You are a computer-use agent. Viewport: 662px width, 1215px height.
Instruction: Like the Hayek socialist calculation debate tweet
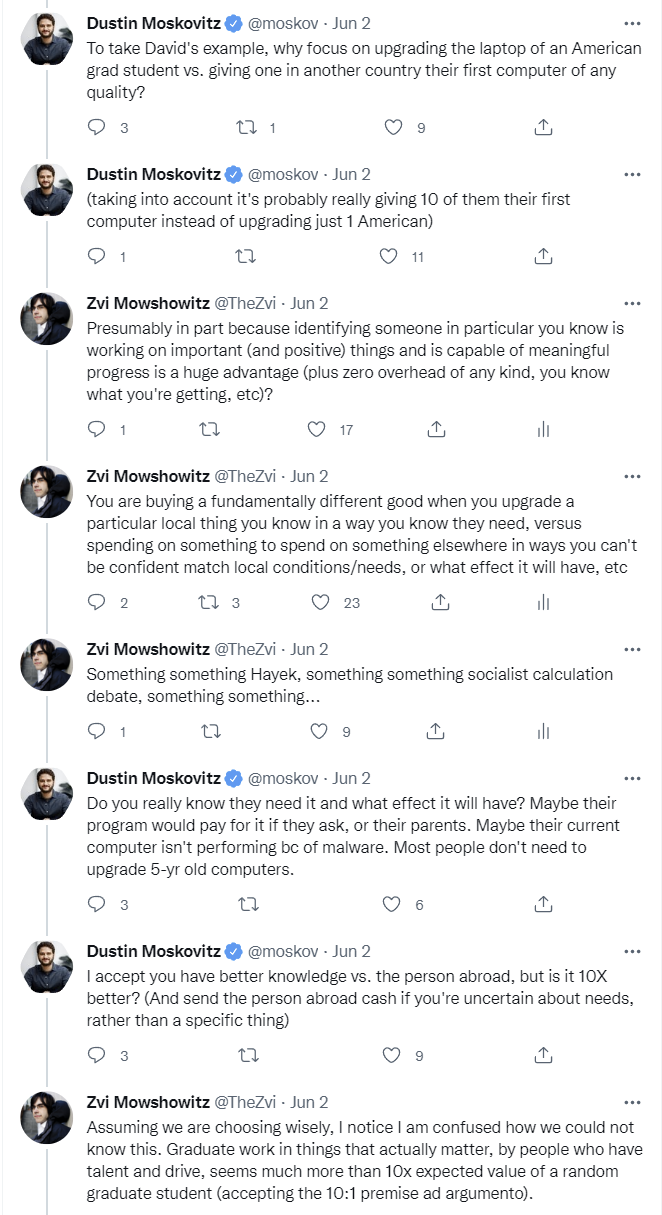pyautogui.click(x=319, y=731)
